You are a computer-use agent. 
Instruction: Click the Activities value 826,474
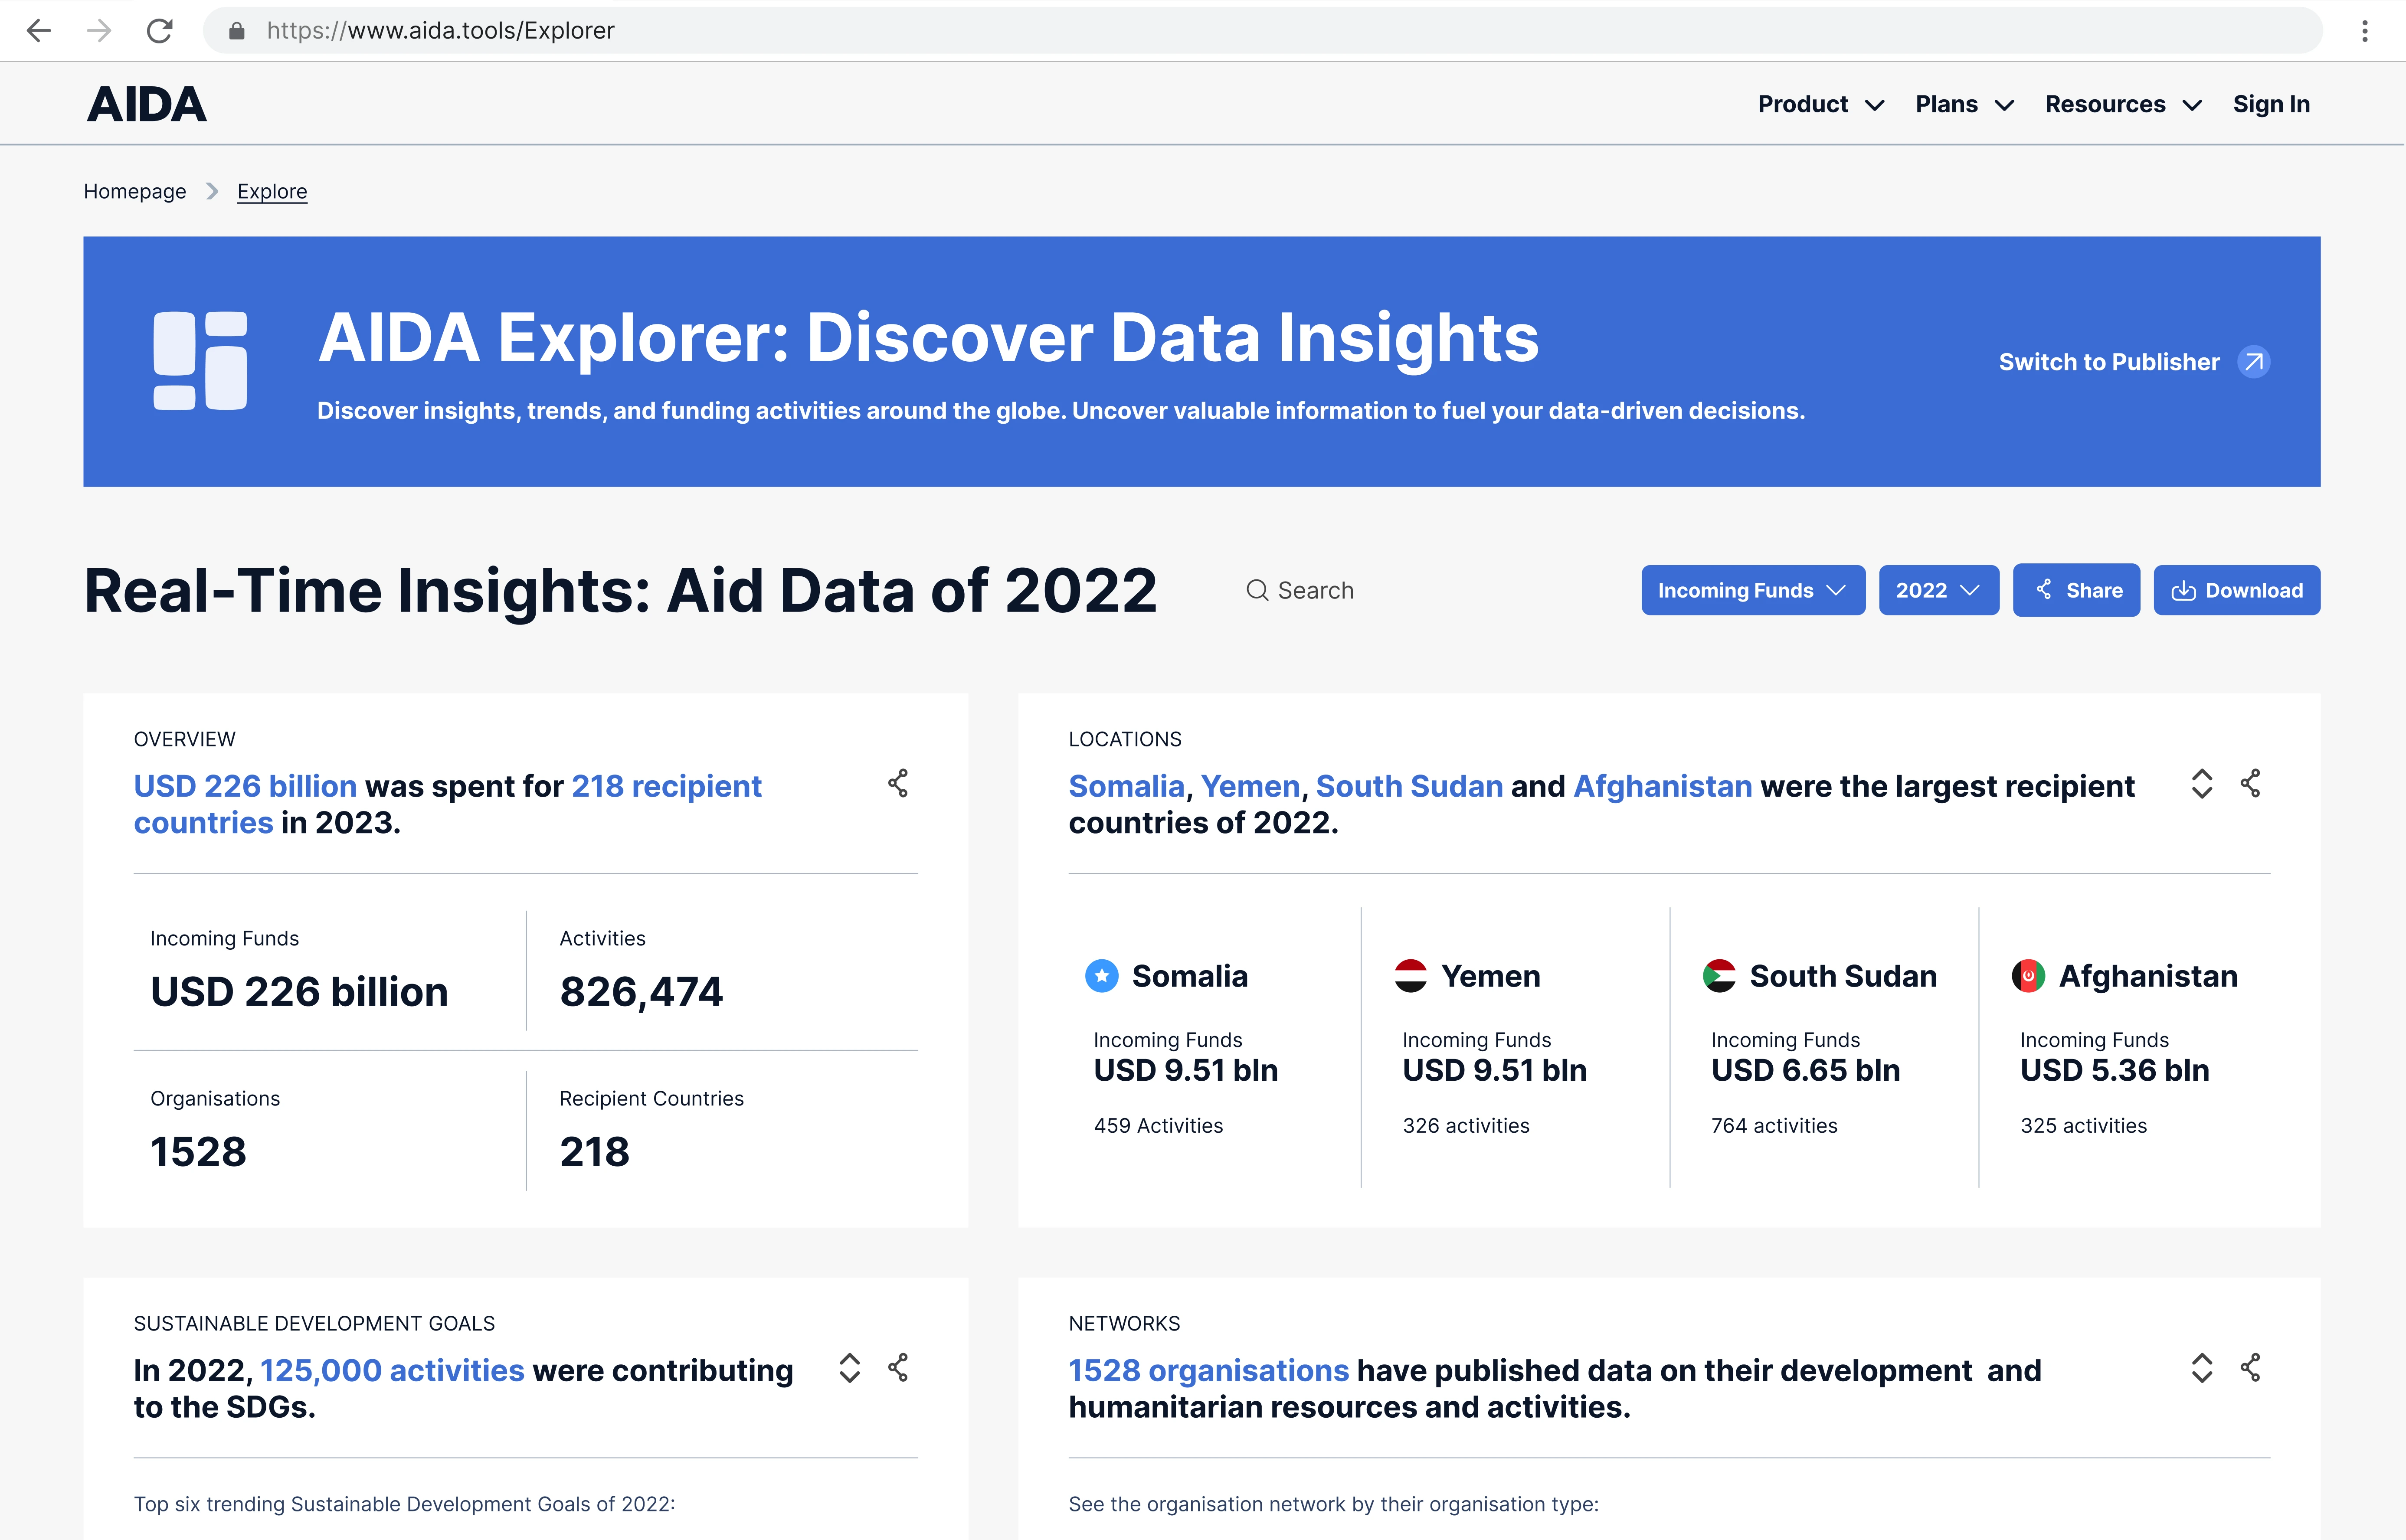pyautogui.click(x=641, y=992)
